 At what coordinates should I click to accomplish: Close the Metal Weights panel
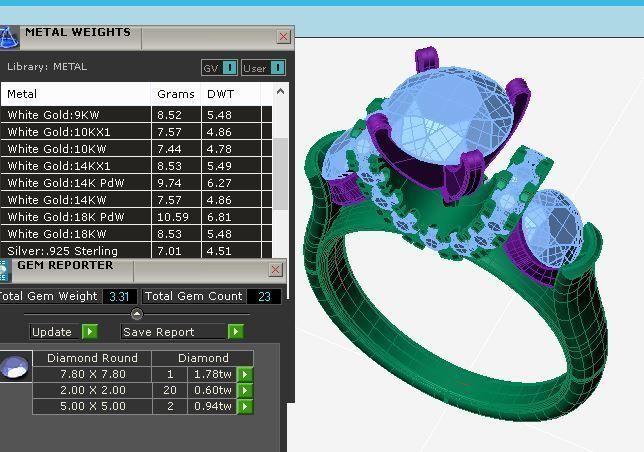pos(283,37)
